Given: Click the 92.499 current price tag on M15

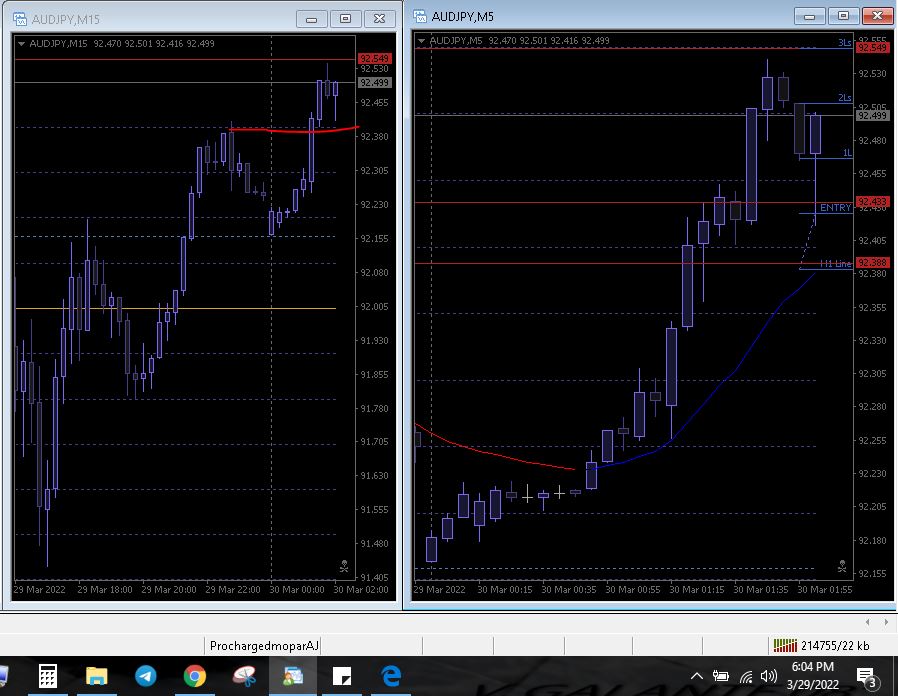Looking at the screenshot, I should tap(375, 82).
